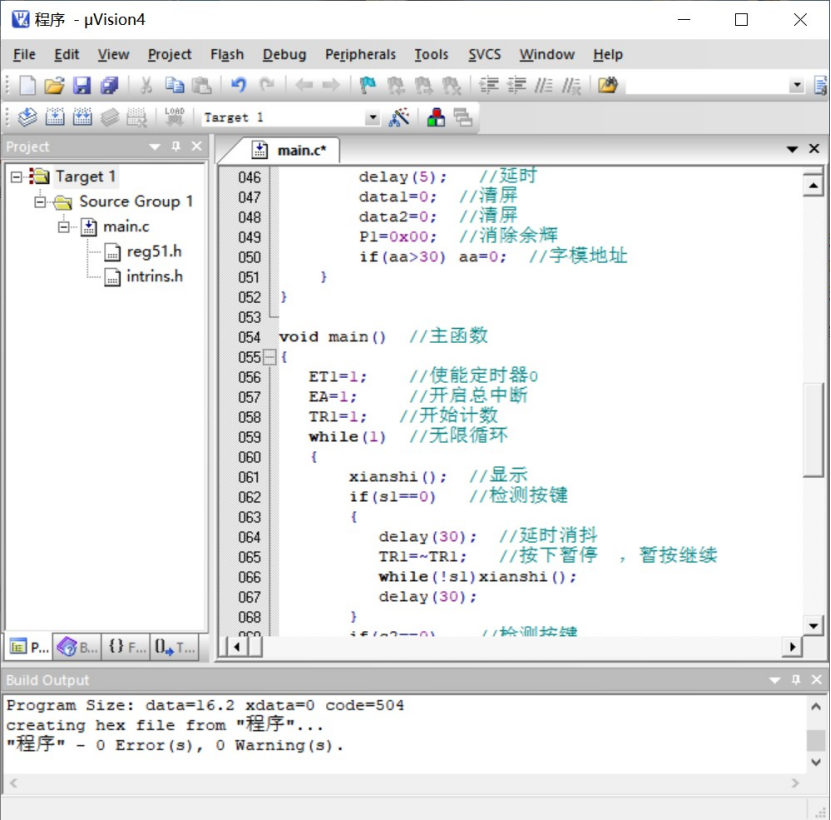Collapse the main.c include file list

[64, 227]
